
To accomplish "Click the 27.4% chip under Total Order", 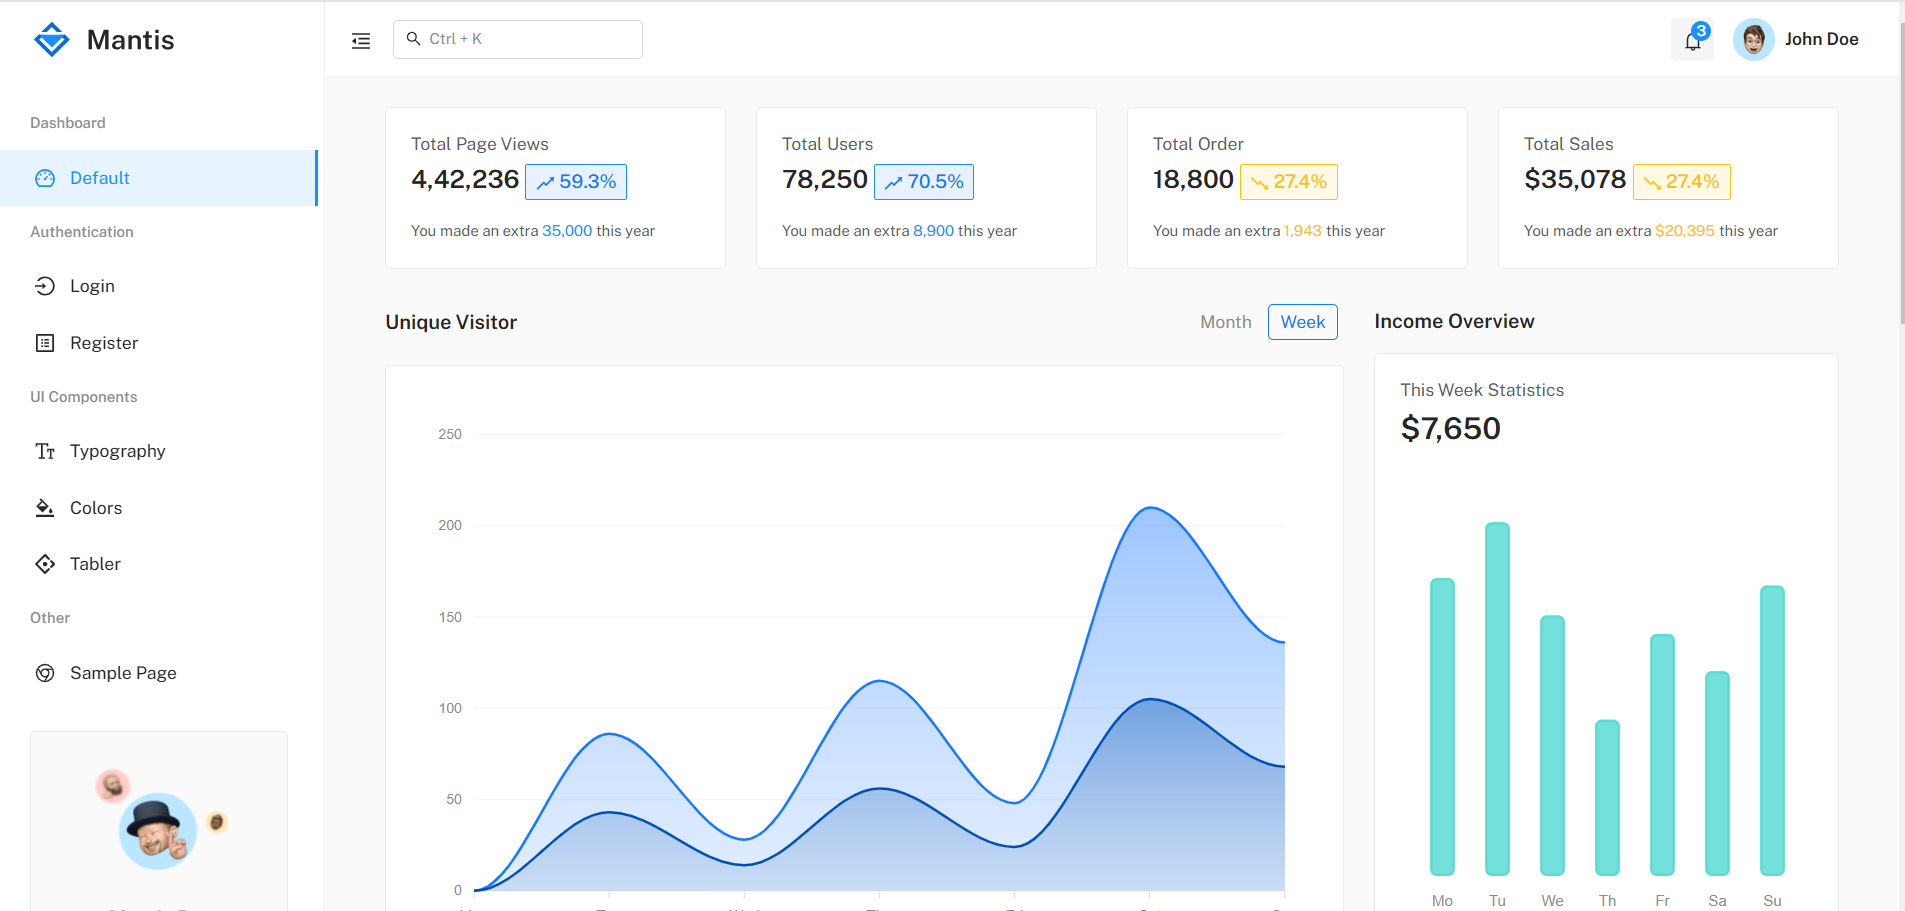I will pyautogui.click(x=1289, y=182).
